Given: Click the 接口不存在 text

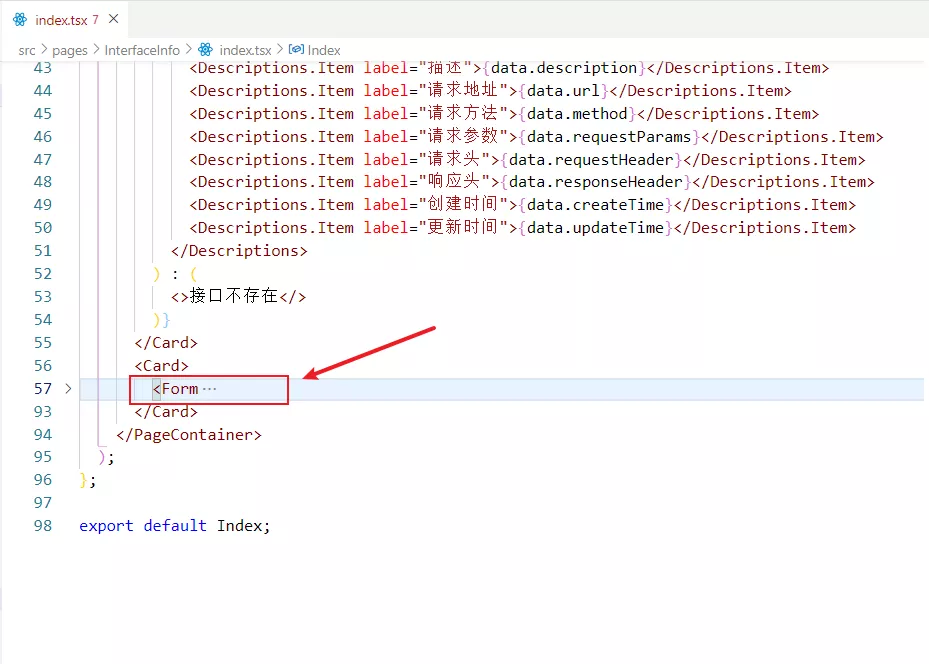Looking at the screenshot, I should tap(233, 296).
